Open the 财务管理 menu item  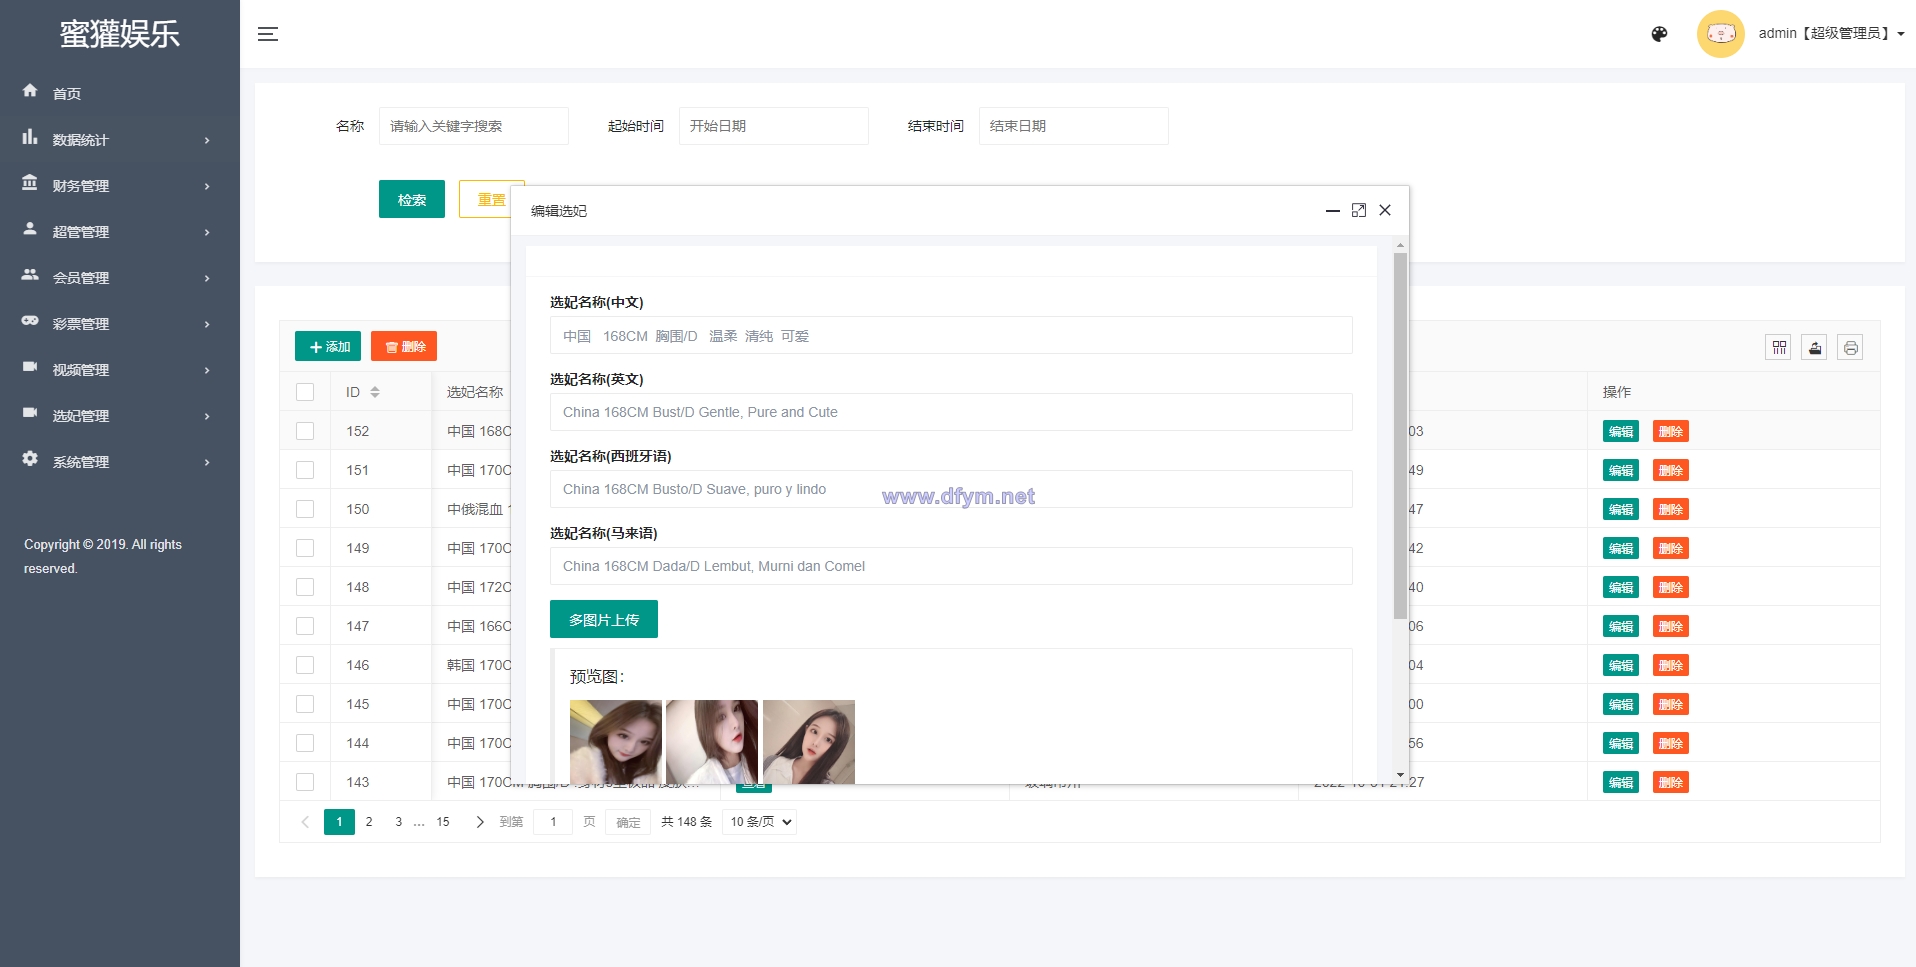[120, 185]
